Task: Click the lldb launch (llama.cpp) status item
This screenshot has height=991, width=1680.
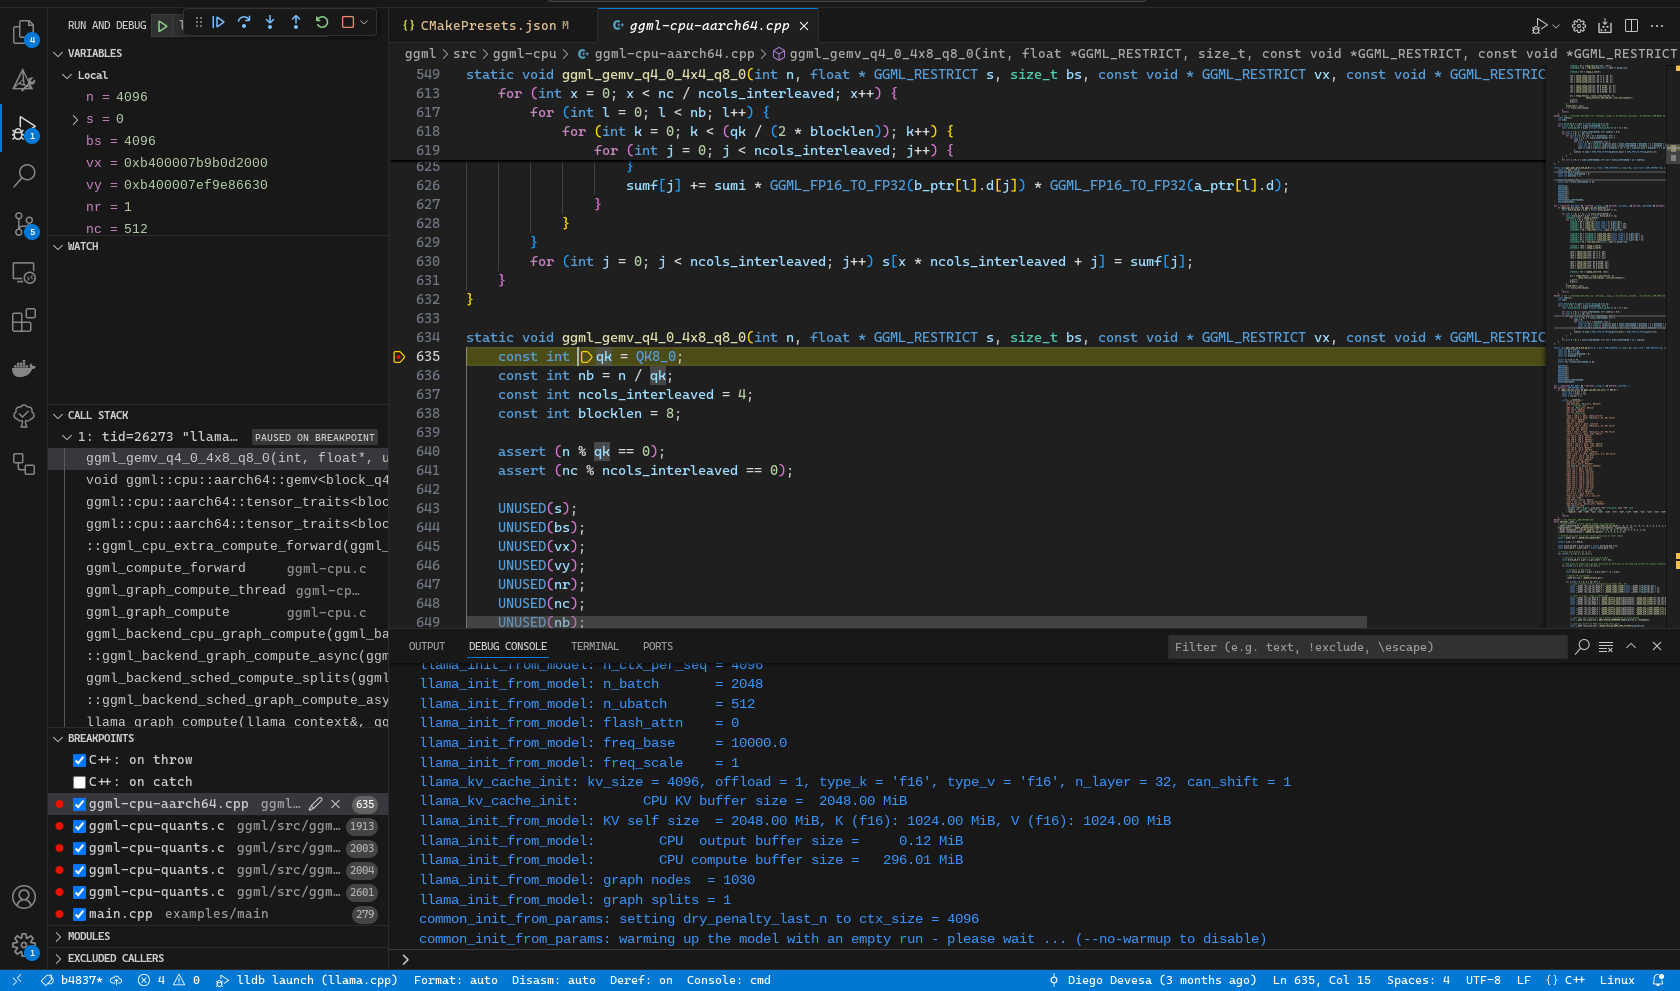Action: pos(308,980)
